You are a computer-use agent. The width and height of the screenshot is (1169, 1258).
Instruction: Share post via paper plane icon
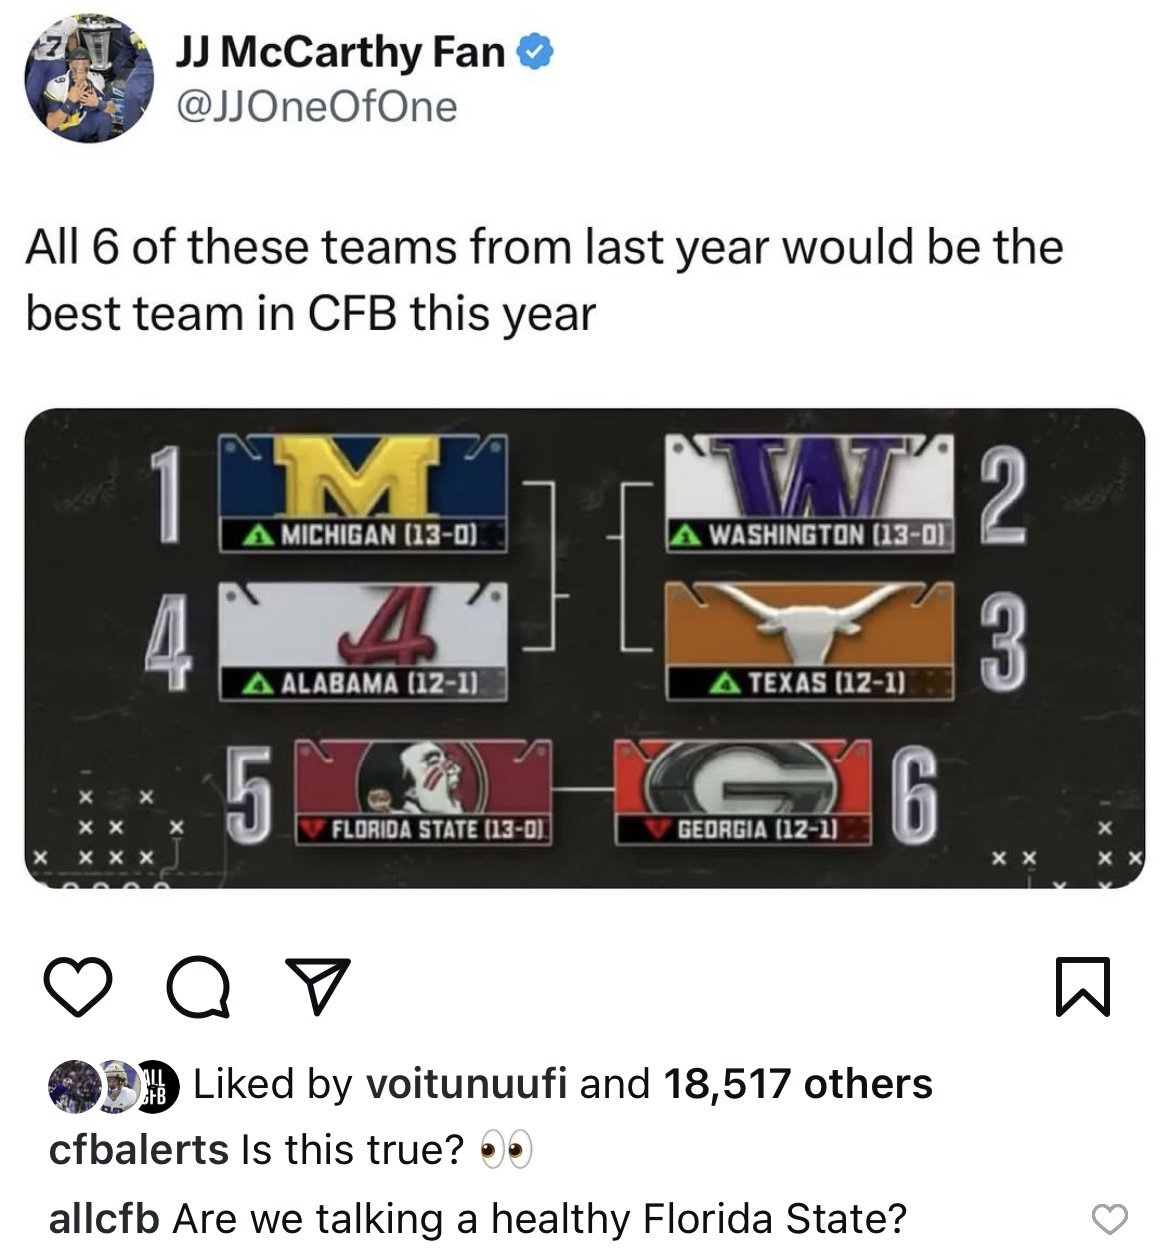click(x=318, y=985)
